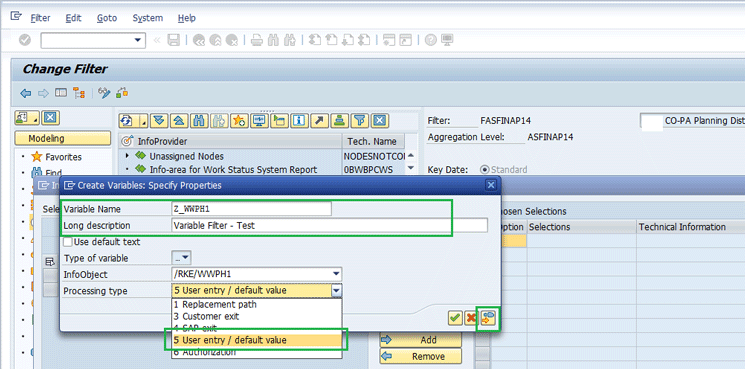Open the System menu

click(147, 18)
